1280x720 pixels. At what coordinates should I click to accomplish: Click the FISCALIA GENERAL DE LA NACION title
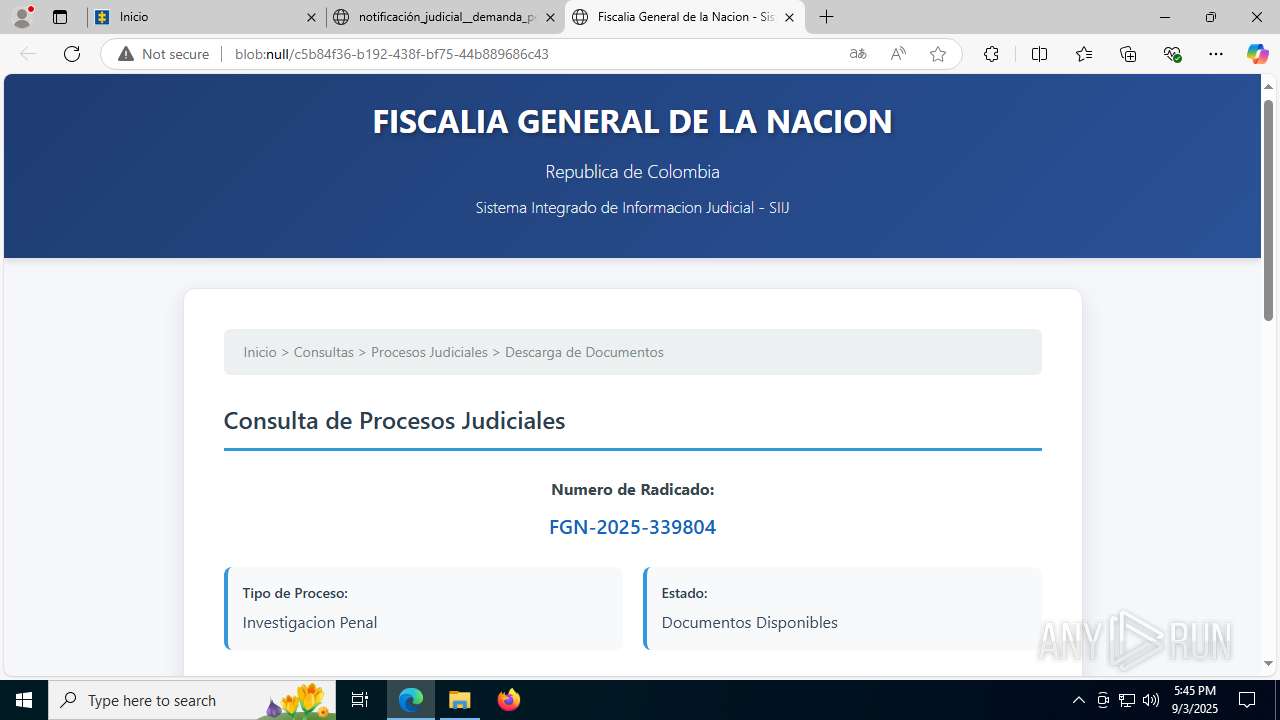coord(632,121)
